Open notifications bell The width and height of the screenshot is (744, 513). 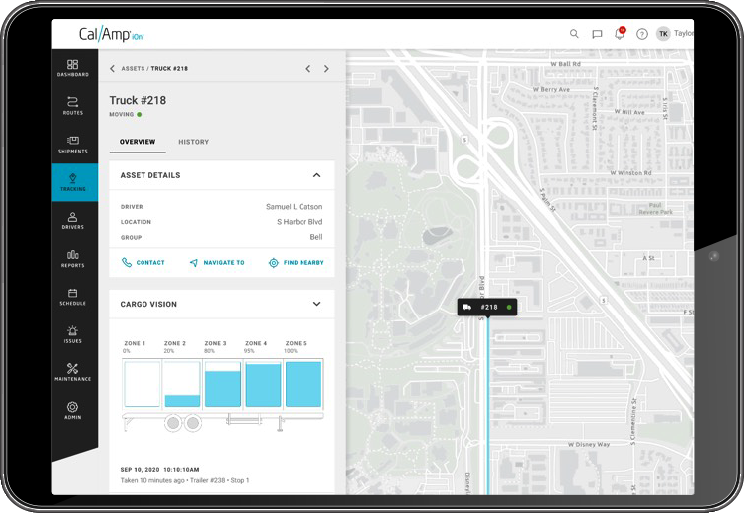click(x=620, y=34)
